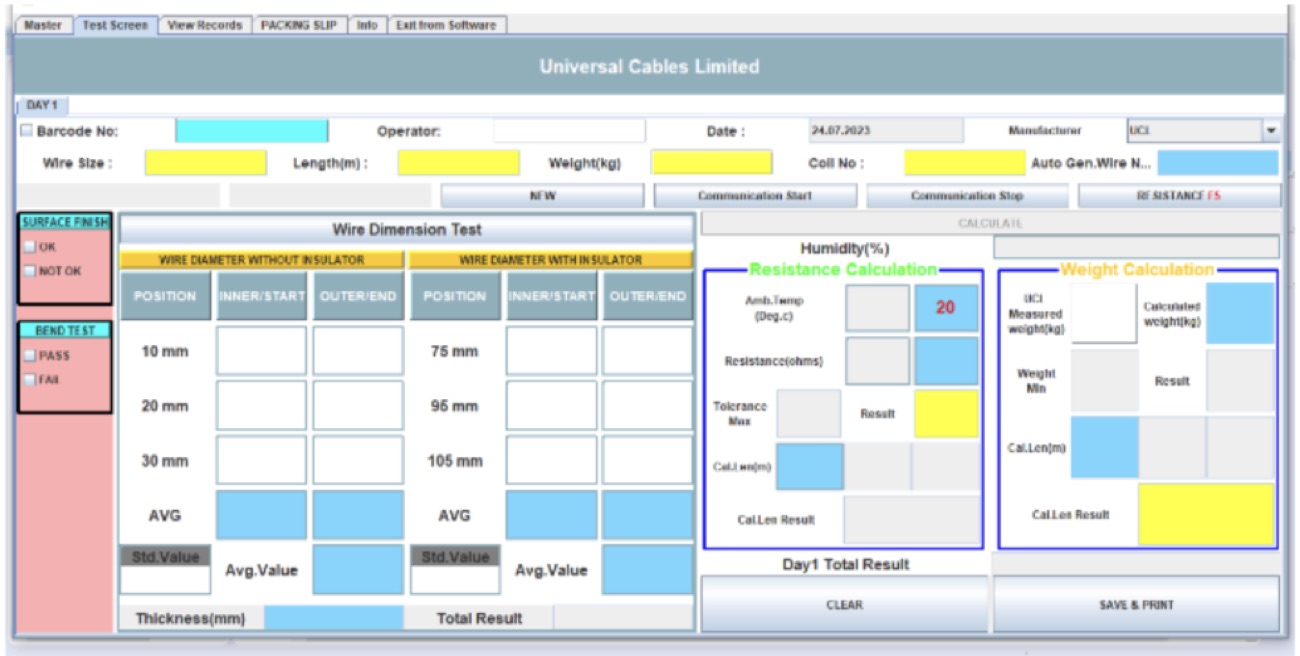Click 105 mm INNER/START cell
The width and height of the screenshot is (1300, 656).
(551, 461)
